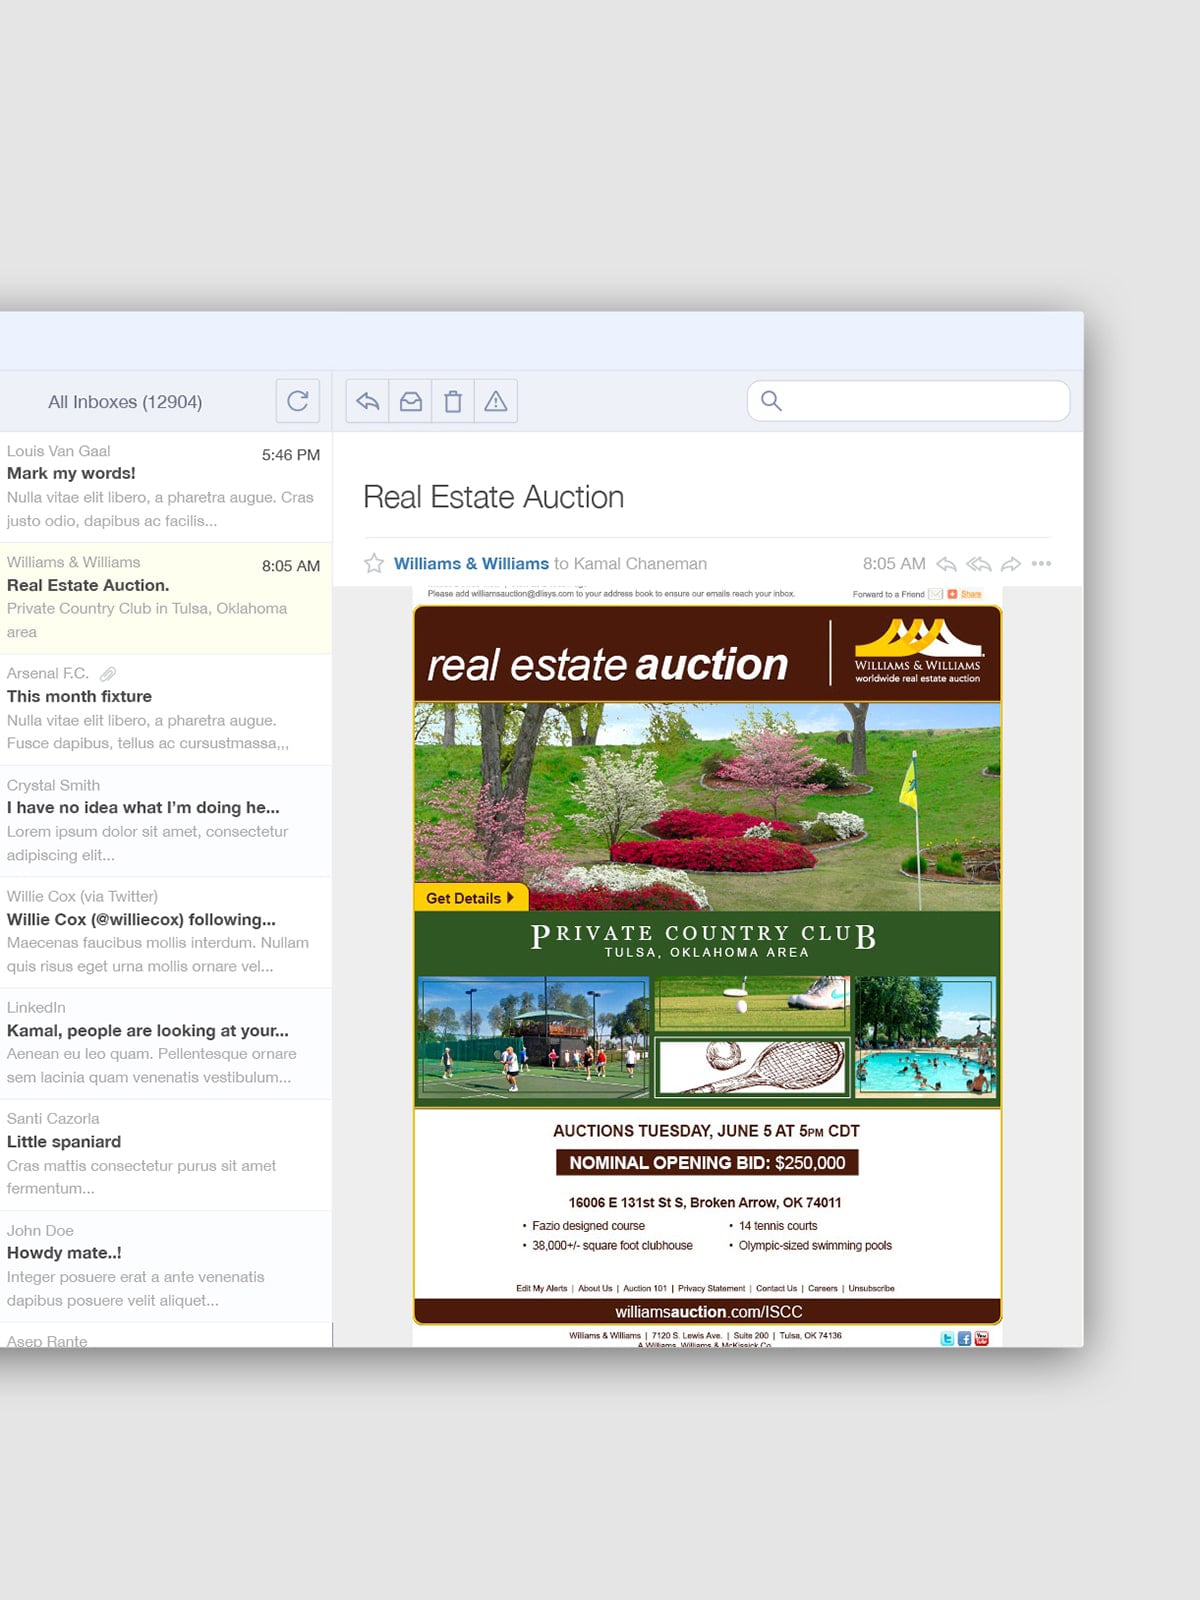Star the Williams & Williams email

click(x=374, y=564)
